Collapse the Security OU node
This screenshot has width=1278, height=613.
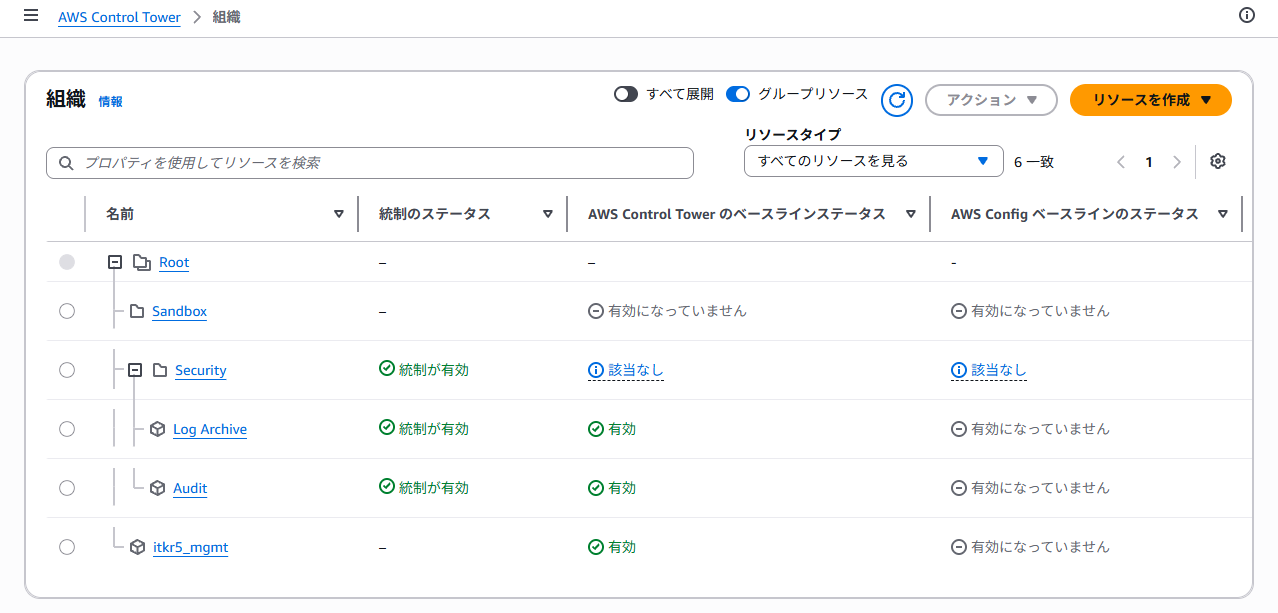click(x=135, y=370)
